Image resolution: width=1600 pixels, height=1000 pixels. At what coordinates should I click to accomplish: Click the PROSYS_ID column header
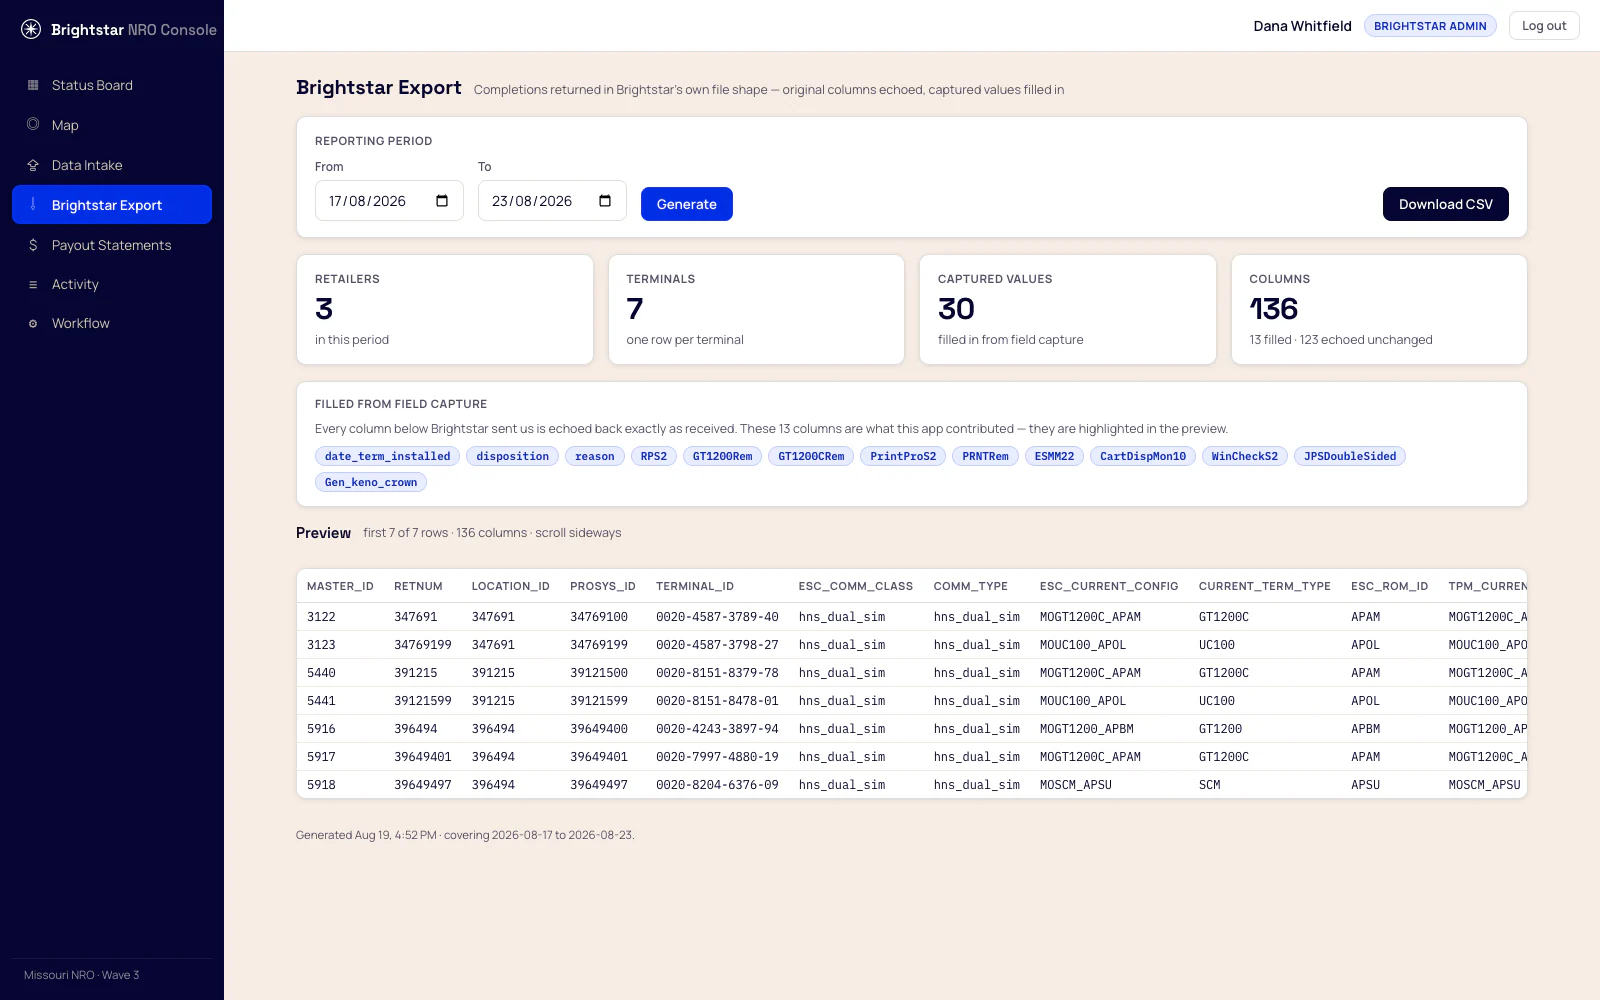coord(603,586)
